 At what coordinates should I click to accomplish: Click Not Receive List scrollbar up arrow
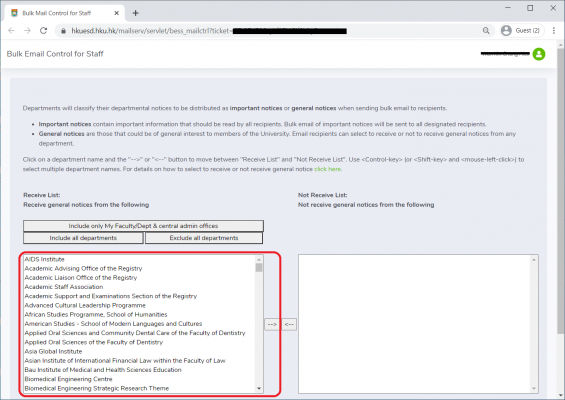(534, 260)
